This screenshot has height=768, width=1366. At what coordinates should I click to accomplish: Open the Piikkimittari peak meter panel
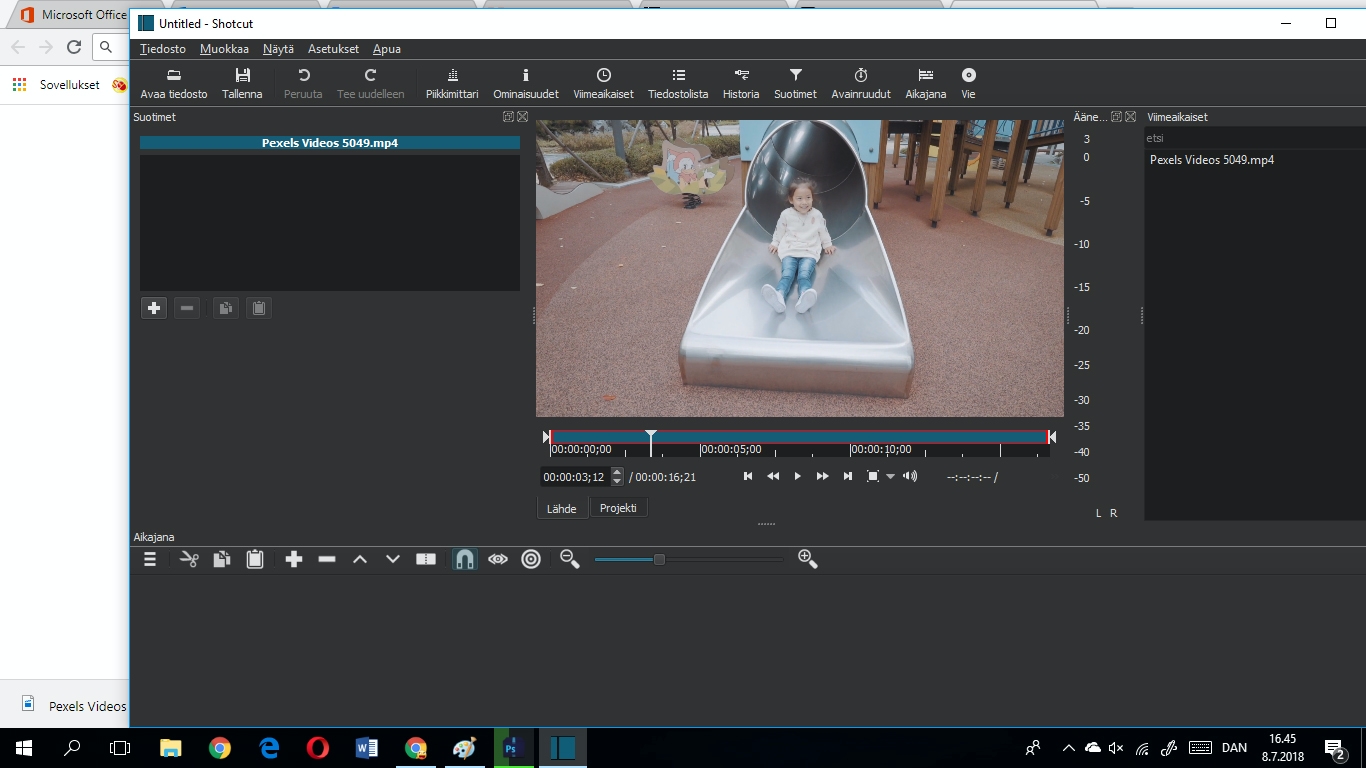click(452, 83)
